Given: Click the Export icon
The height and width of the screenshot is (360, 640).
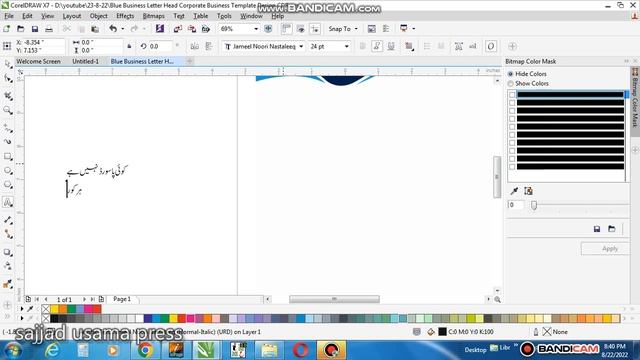Looking at the screenshot, I should (191, 29).
